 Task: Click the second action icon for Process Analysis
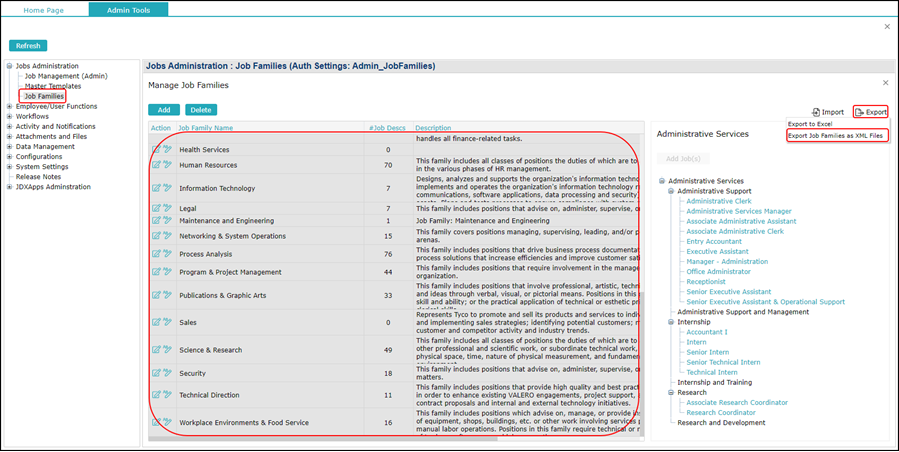(x=167, y=254)
